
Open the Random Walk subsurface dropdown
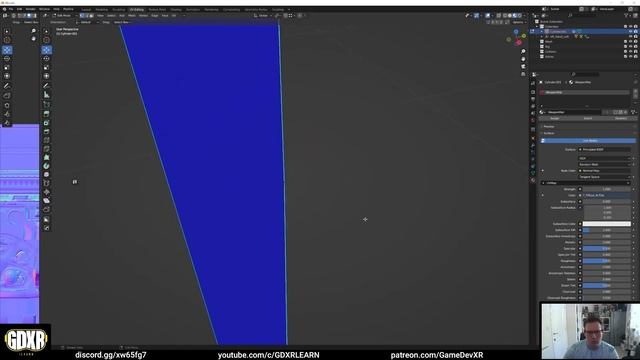[x=604, y=164]
